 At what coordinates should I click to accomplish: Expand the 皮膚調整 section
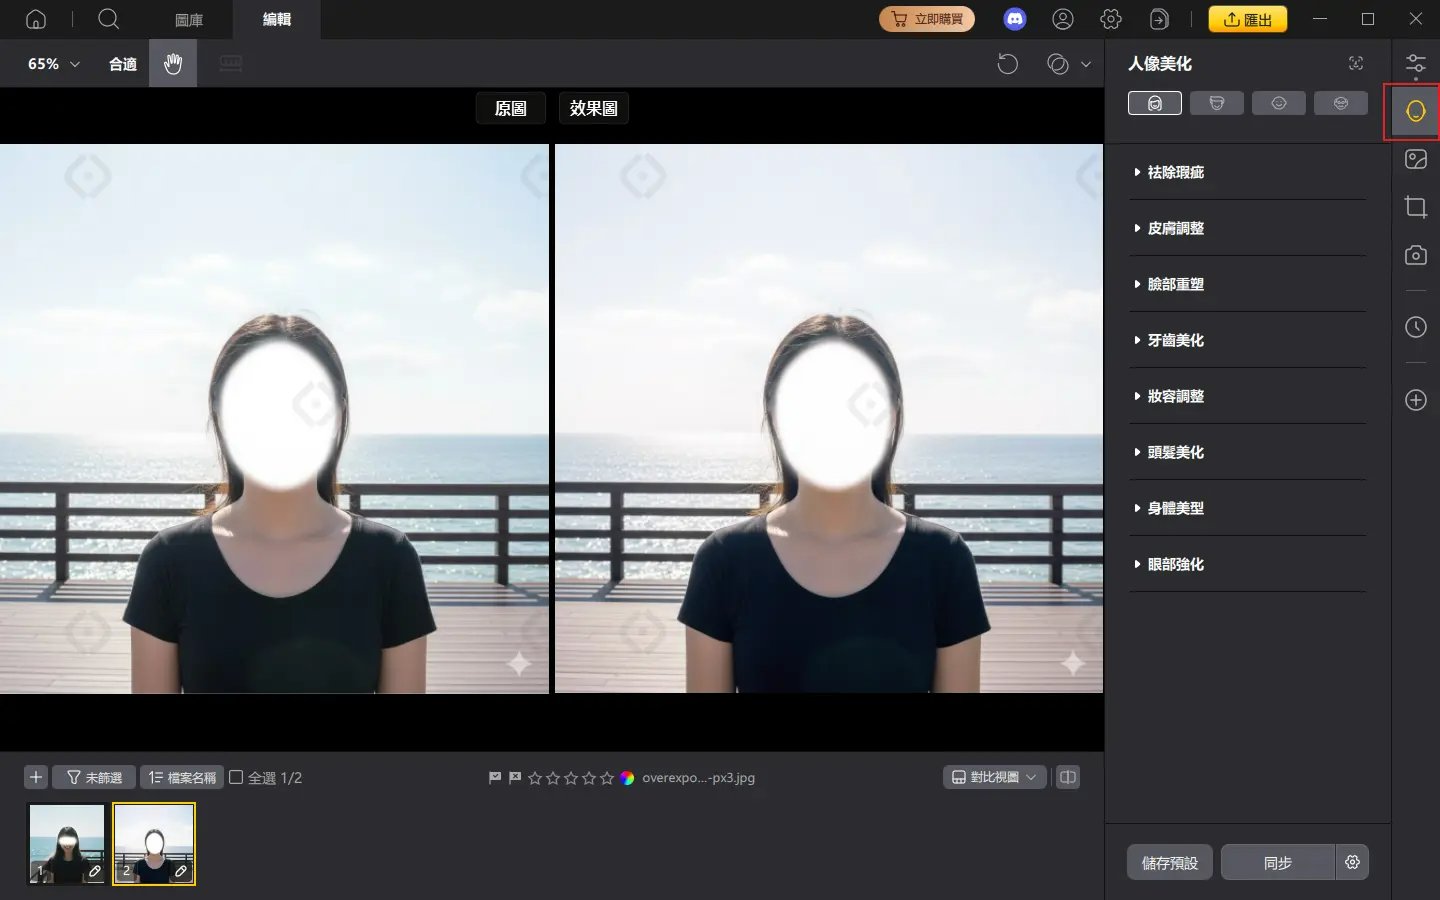tap(1176, 228)
